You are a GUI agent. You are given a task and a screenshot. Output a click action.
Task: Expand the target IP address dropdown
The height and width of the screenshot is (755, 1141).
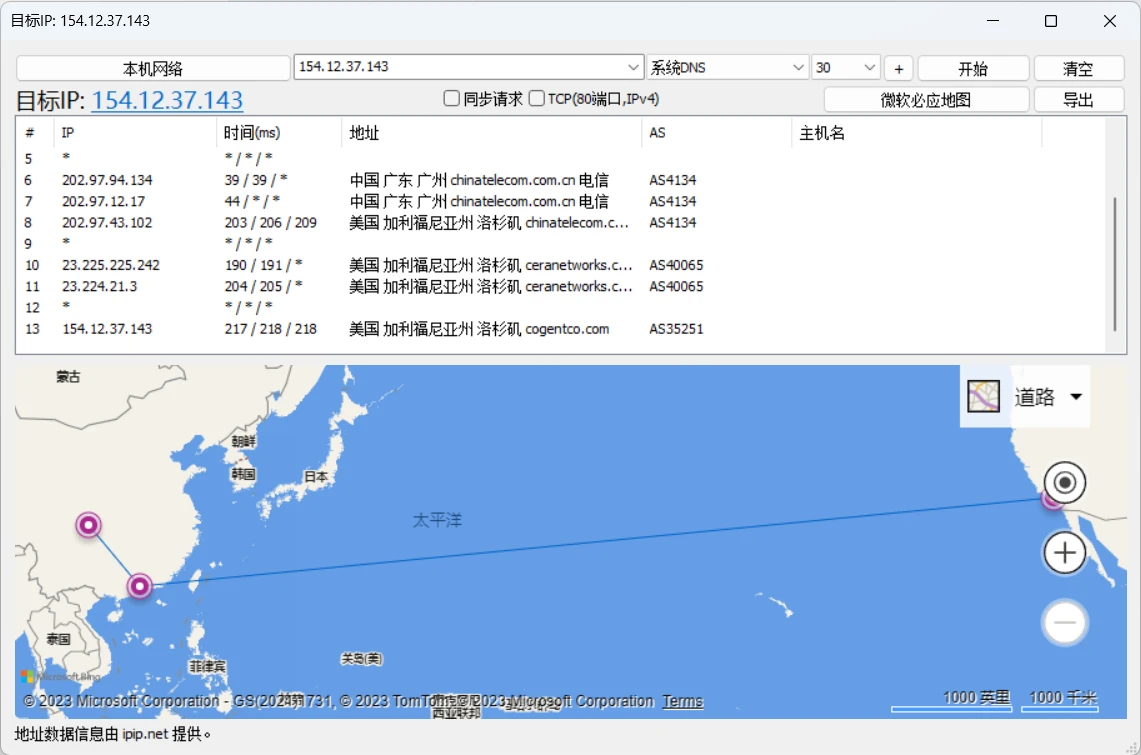coord(632,67)
